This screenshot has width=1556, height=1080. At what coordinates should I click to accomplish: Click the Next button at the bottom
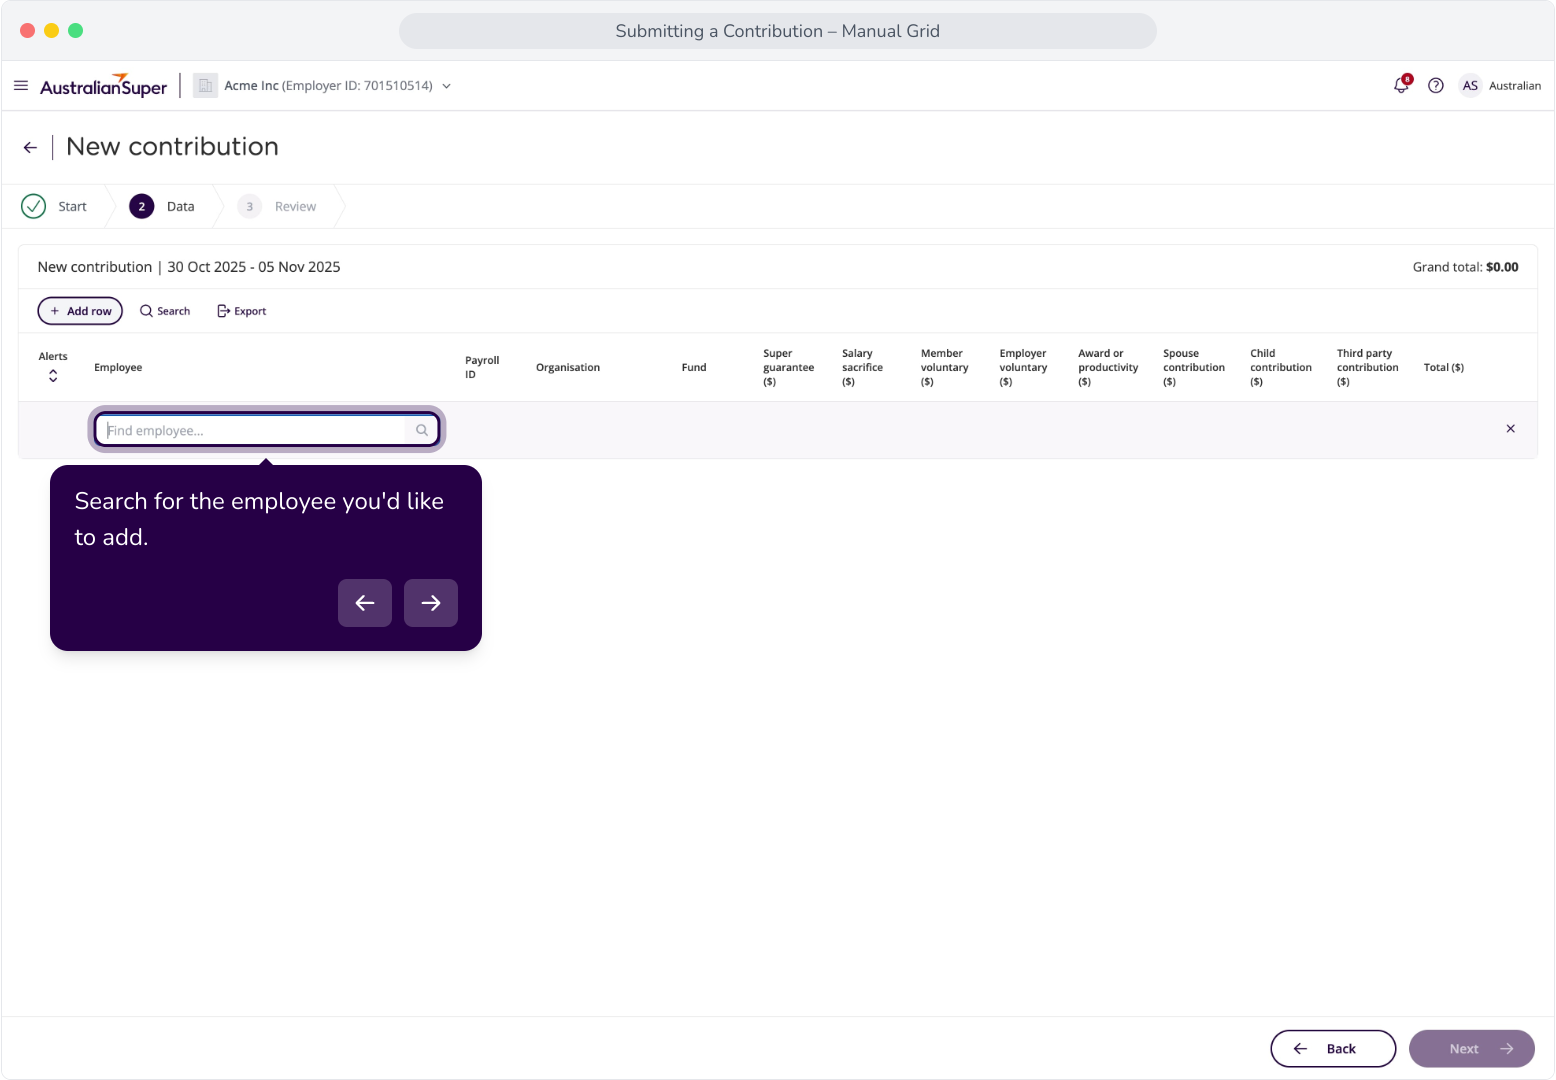point(1472,1049)
